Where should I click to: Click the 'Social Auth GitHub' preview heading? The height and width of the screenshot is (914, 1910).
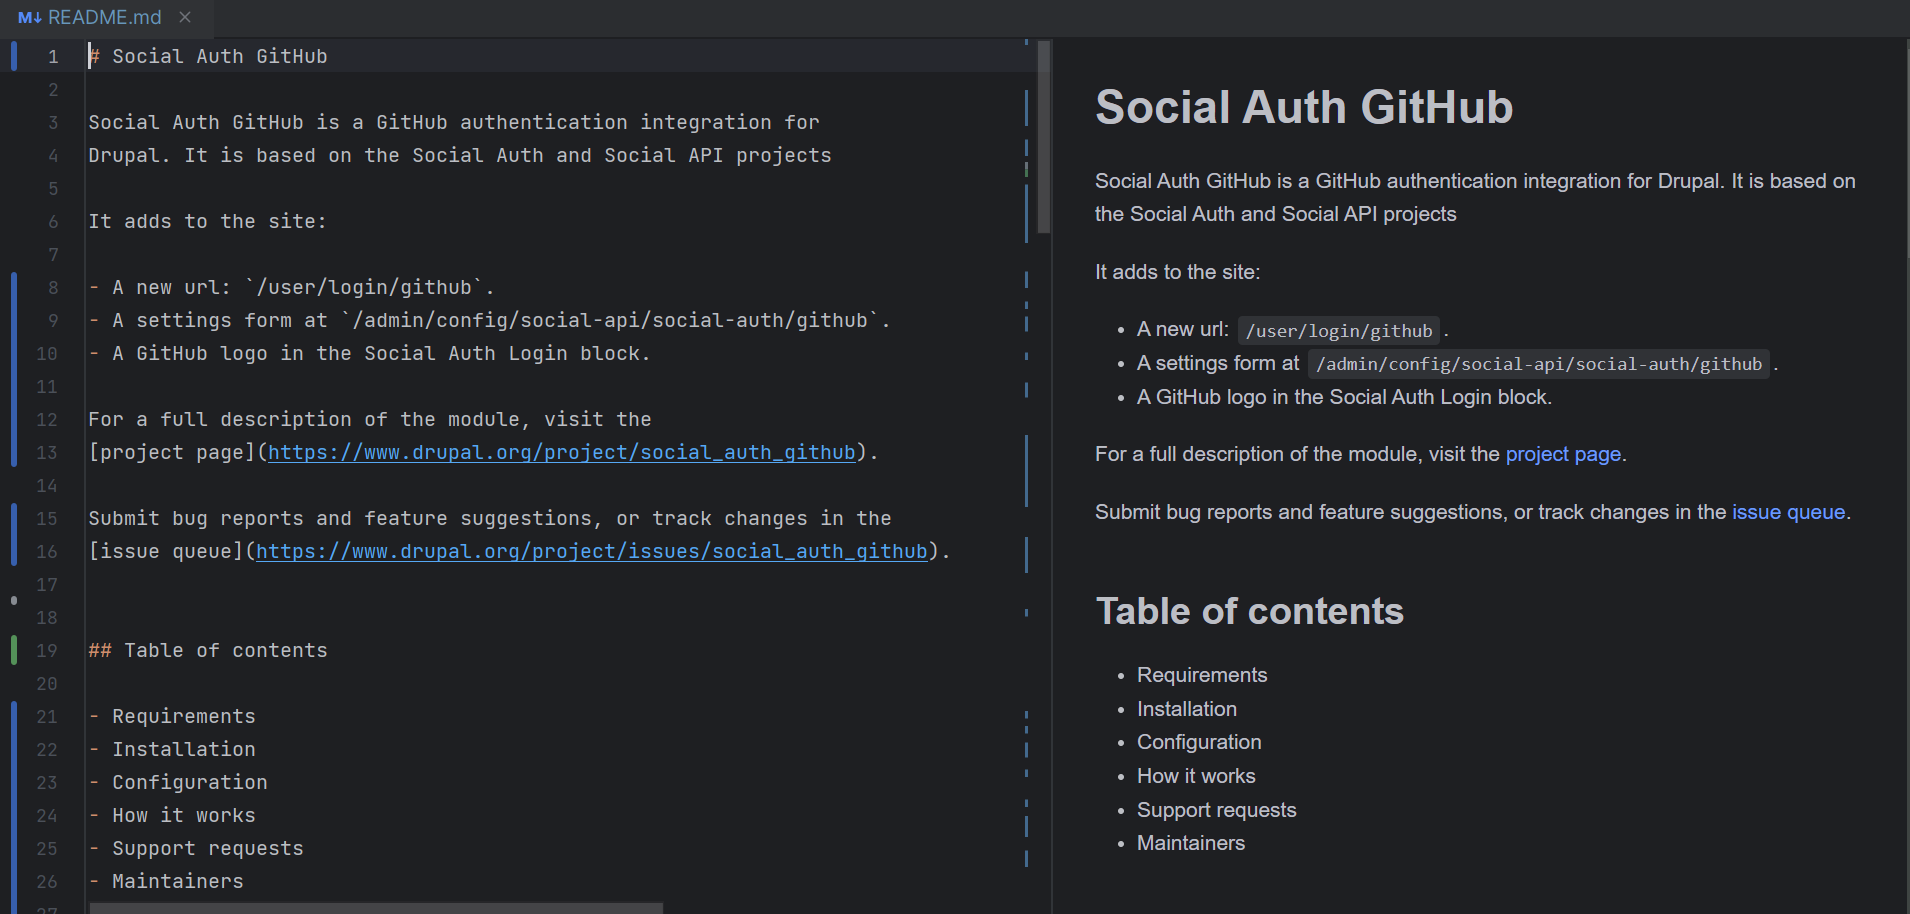point(1303,107)
